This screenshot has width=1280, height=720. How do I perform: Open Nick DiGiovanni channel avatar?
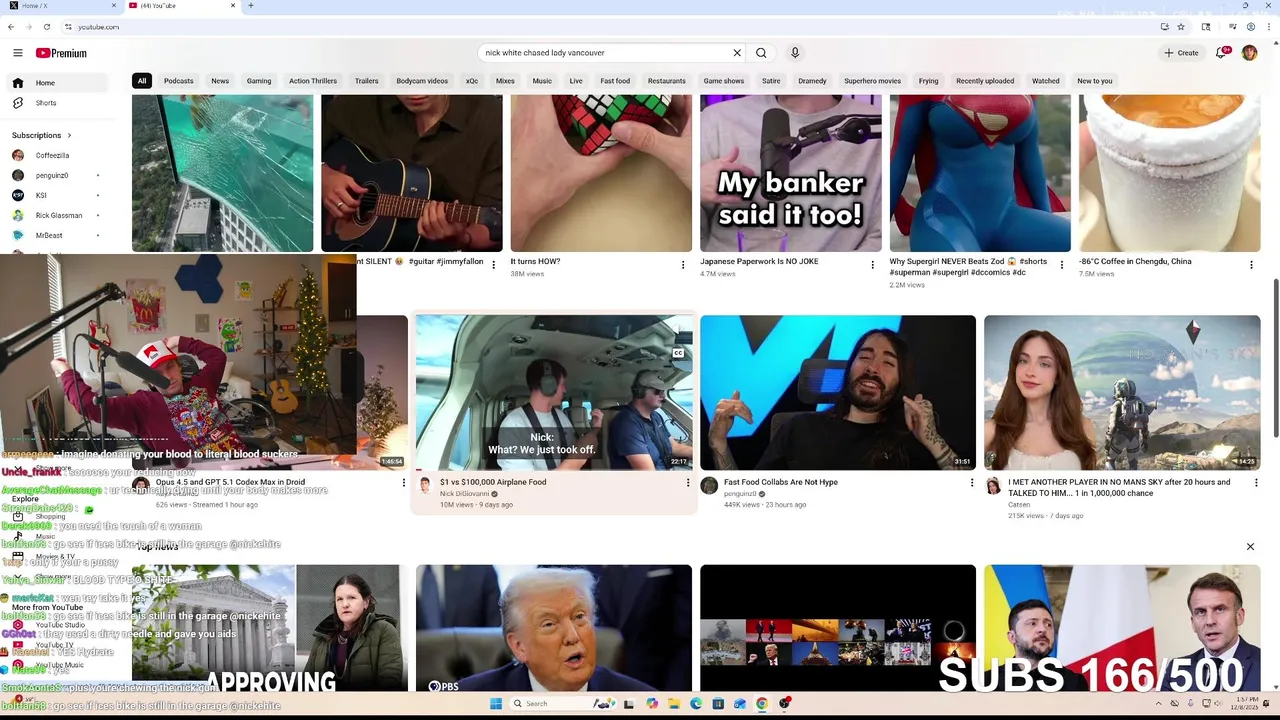point(425,486)
